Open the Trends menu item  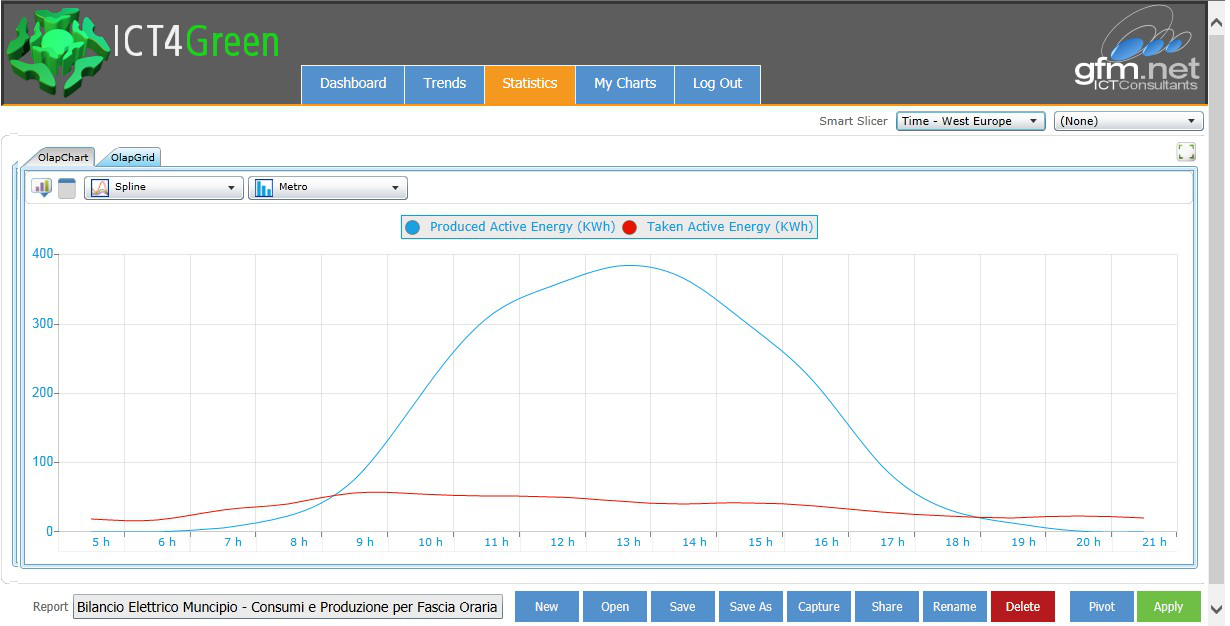click(444, 84)
